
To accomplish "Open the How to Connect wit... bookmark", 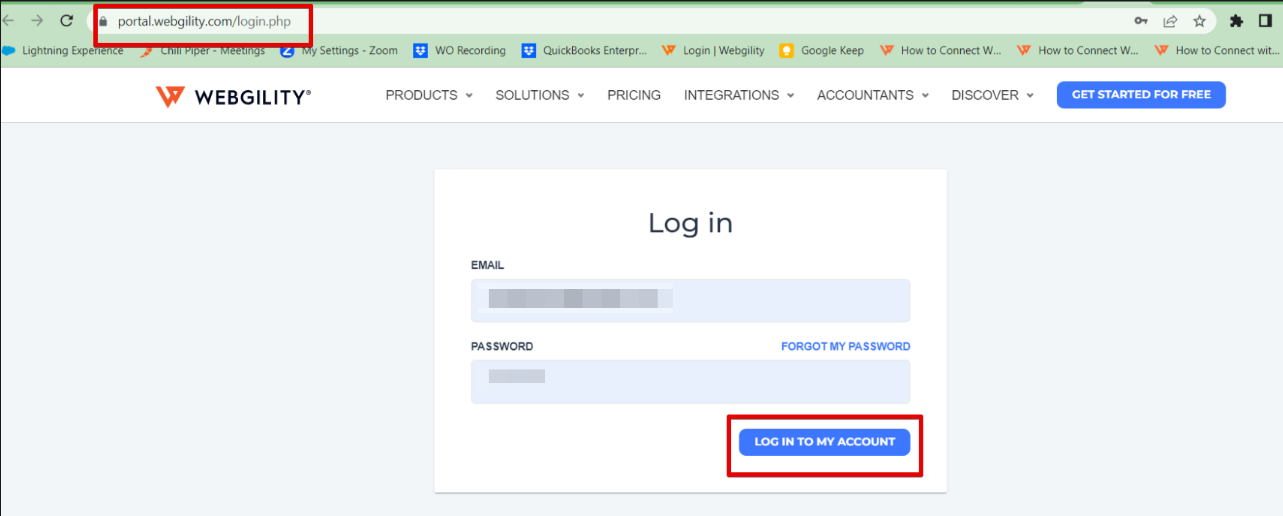I will pos(1217,50).
